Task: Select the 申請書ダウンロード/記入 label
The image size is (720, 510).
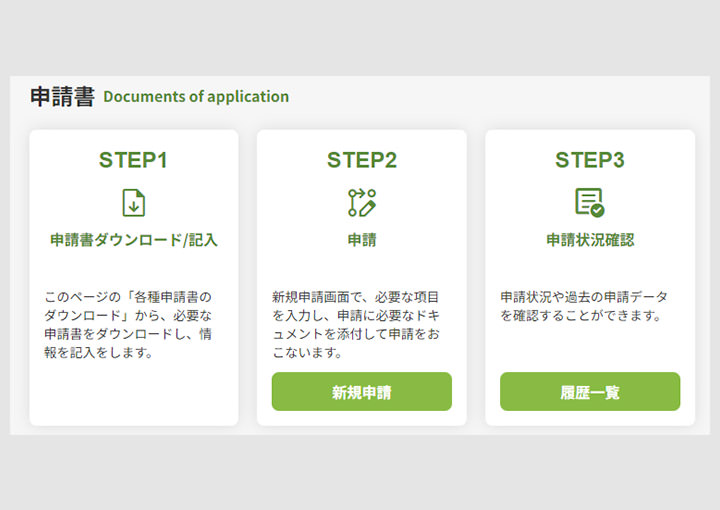Action: pos(133,240)
